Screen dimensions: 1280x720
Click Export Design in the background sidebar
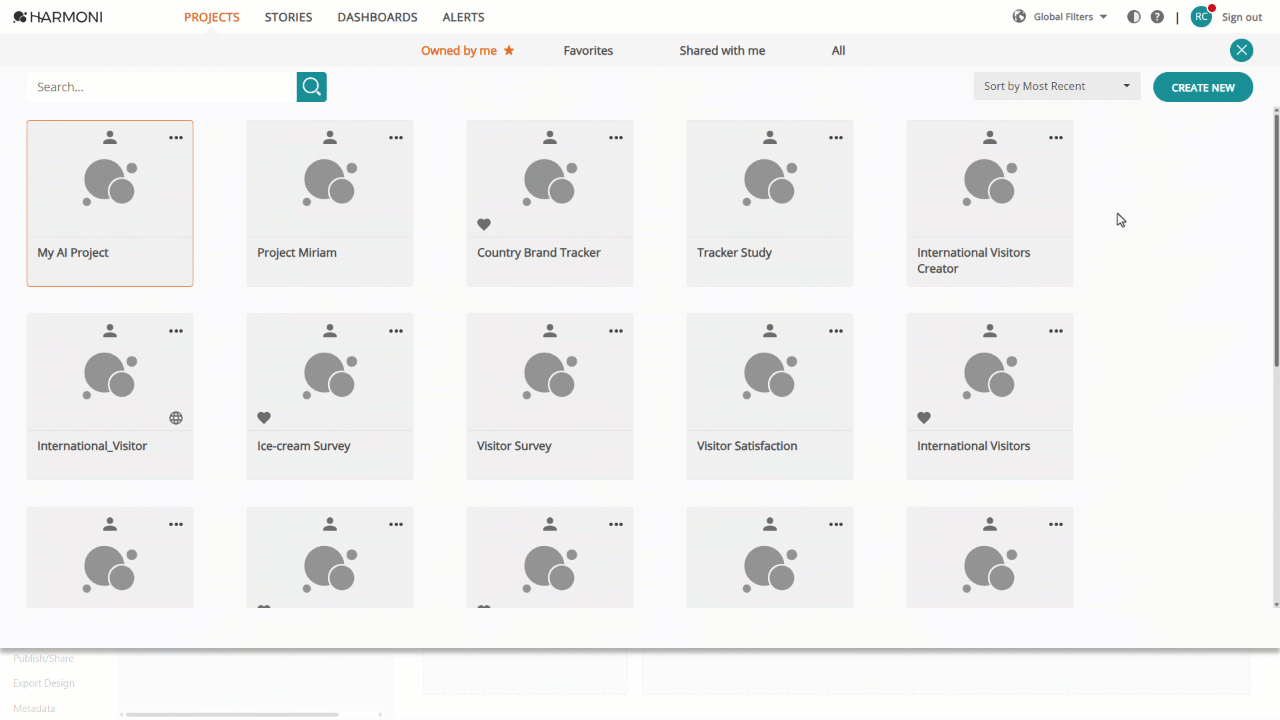(44, 683)
